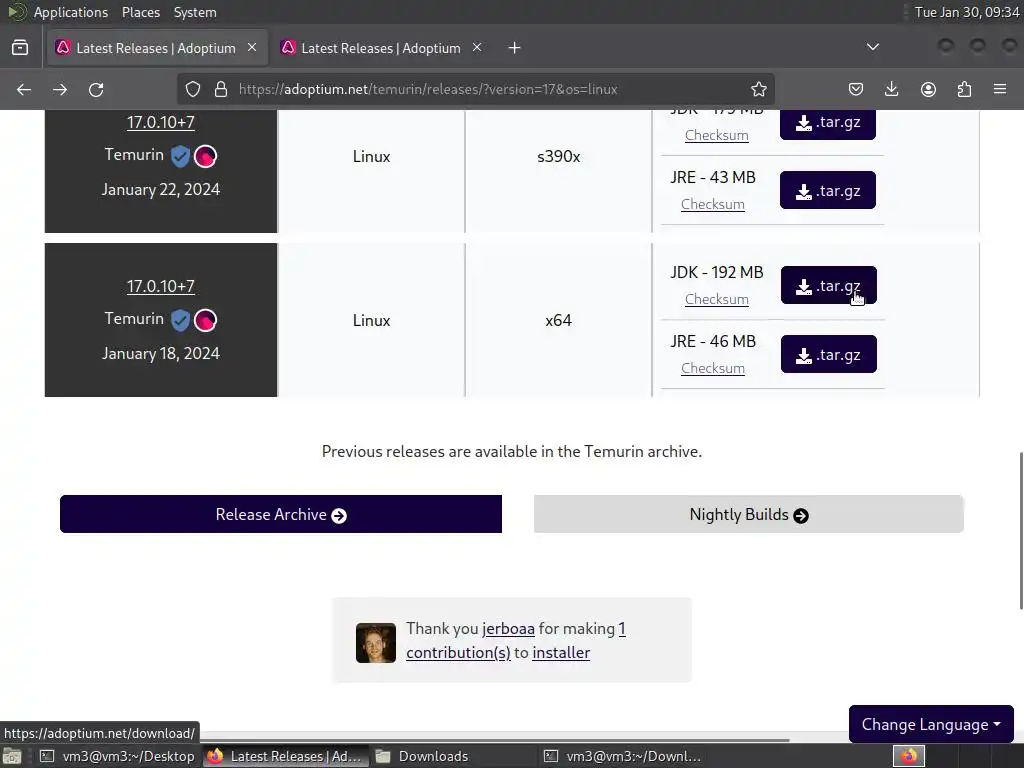The image size is (1024, 768).
Task: Open the tracking protection shield icon
Action: [193, 89]
